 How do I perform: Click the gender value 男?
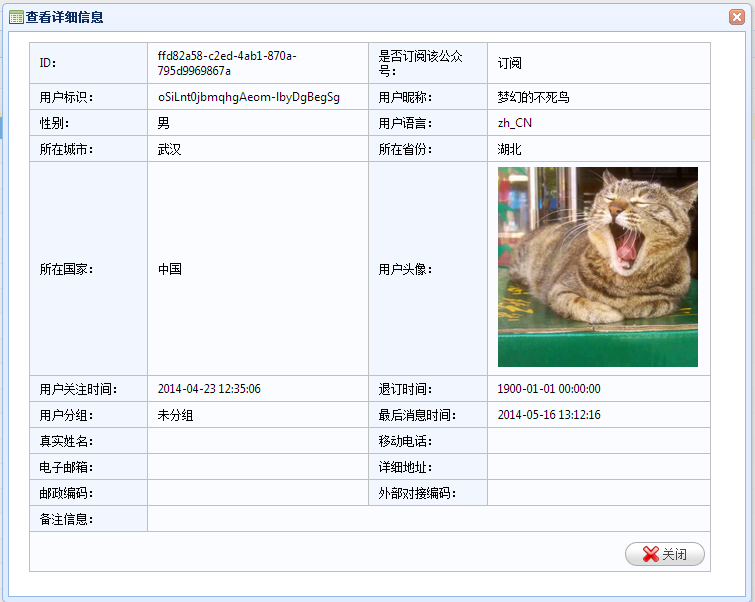(x=164, y=123)
